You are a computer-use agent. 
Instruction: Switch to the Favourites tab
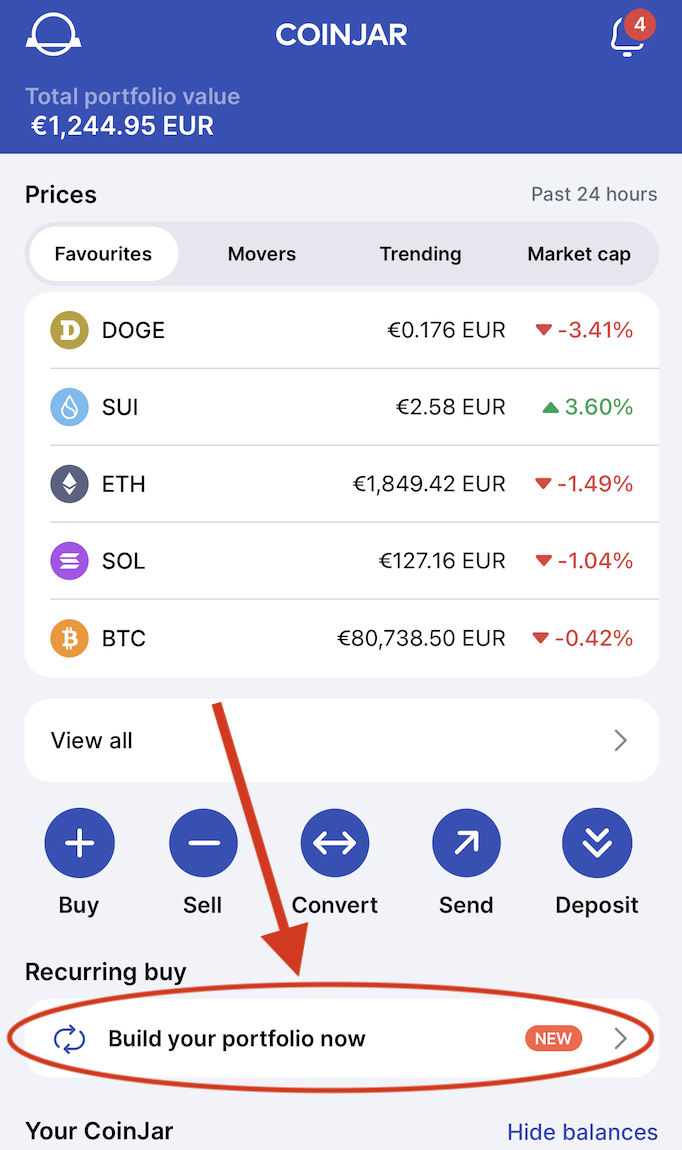[x=103, y=254]
